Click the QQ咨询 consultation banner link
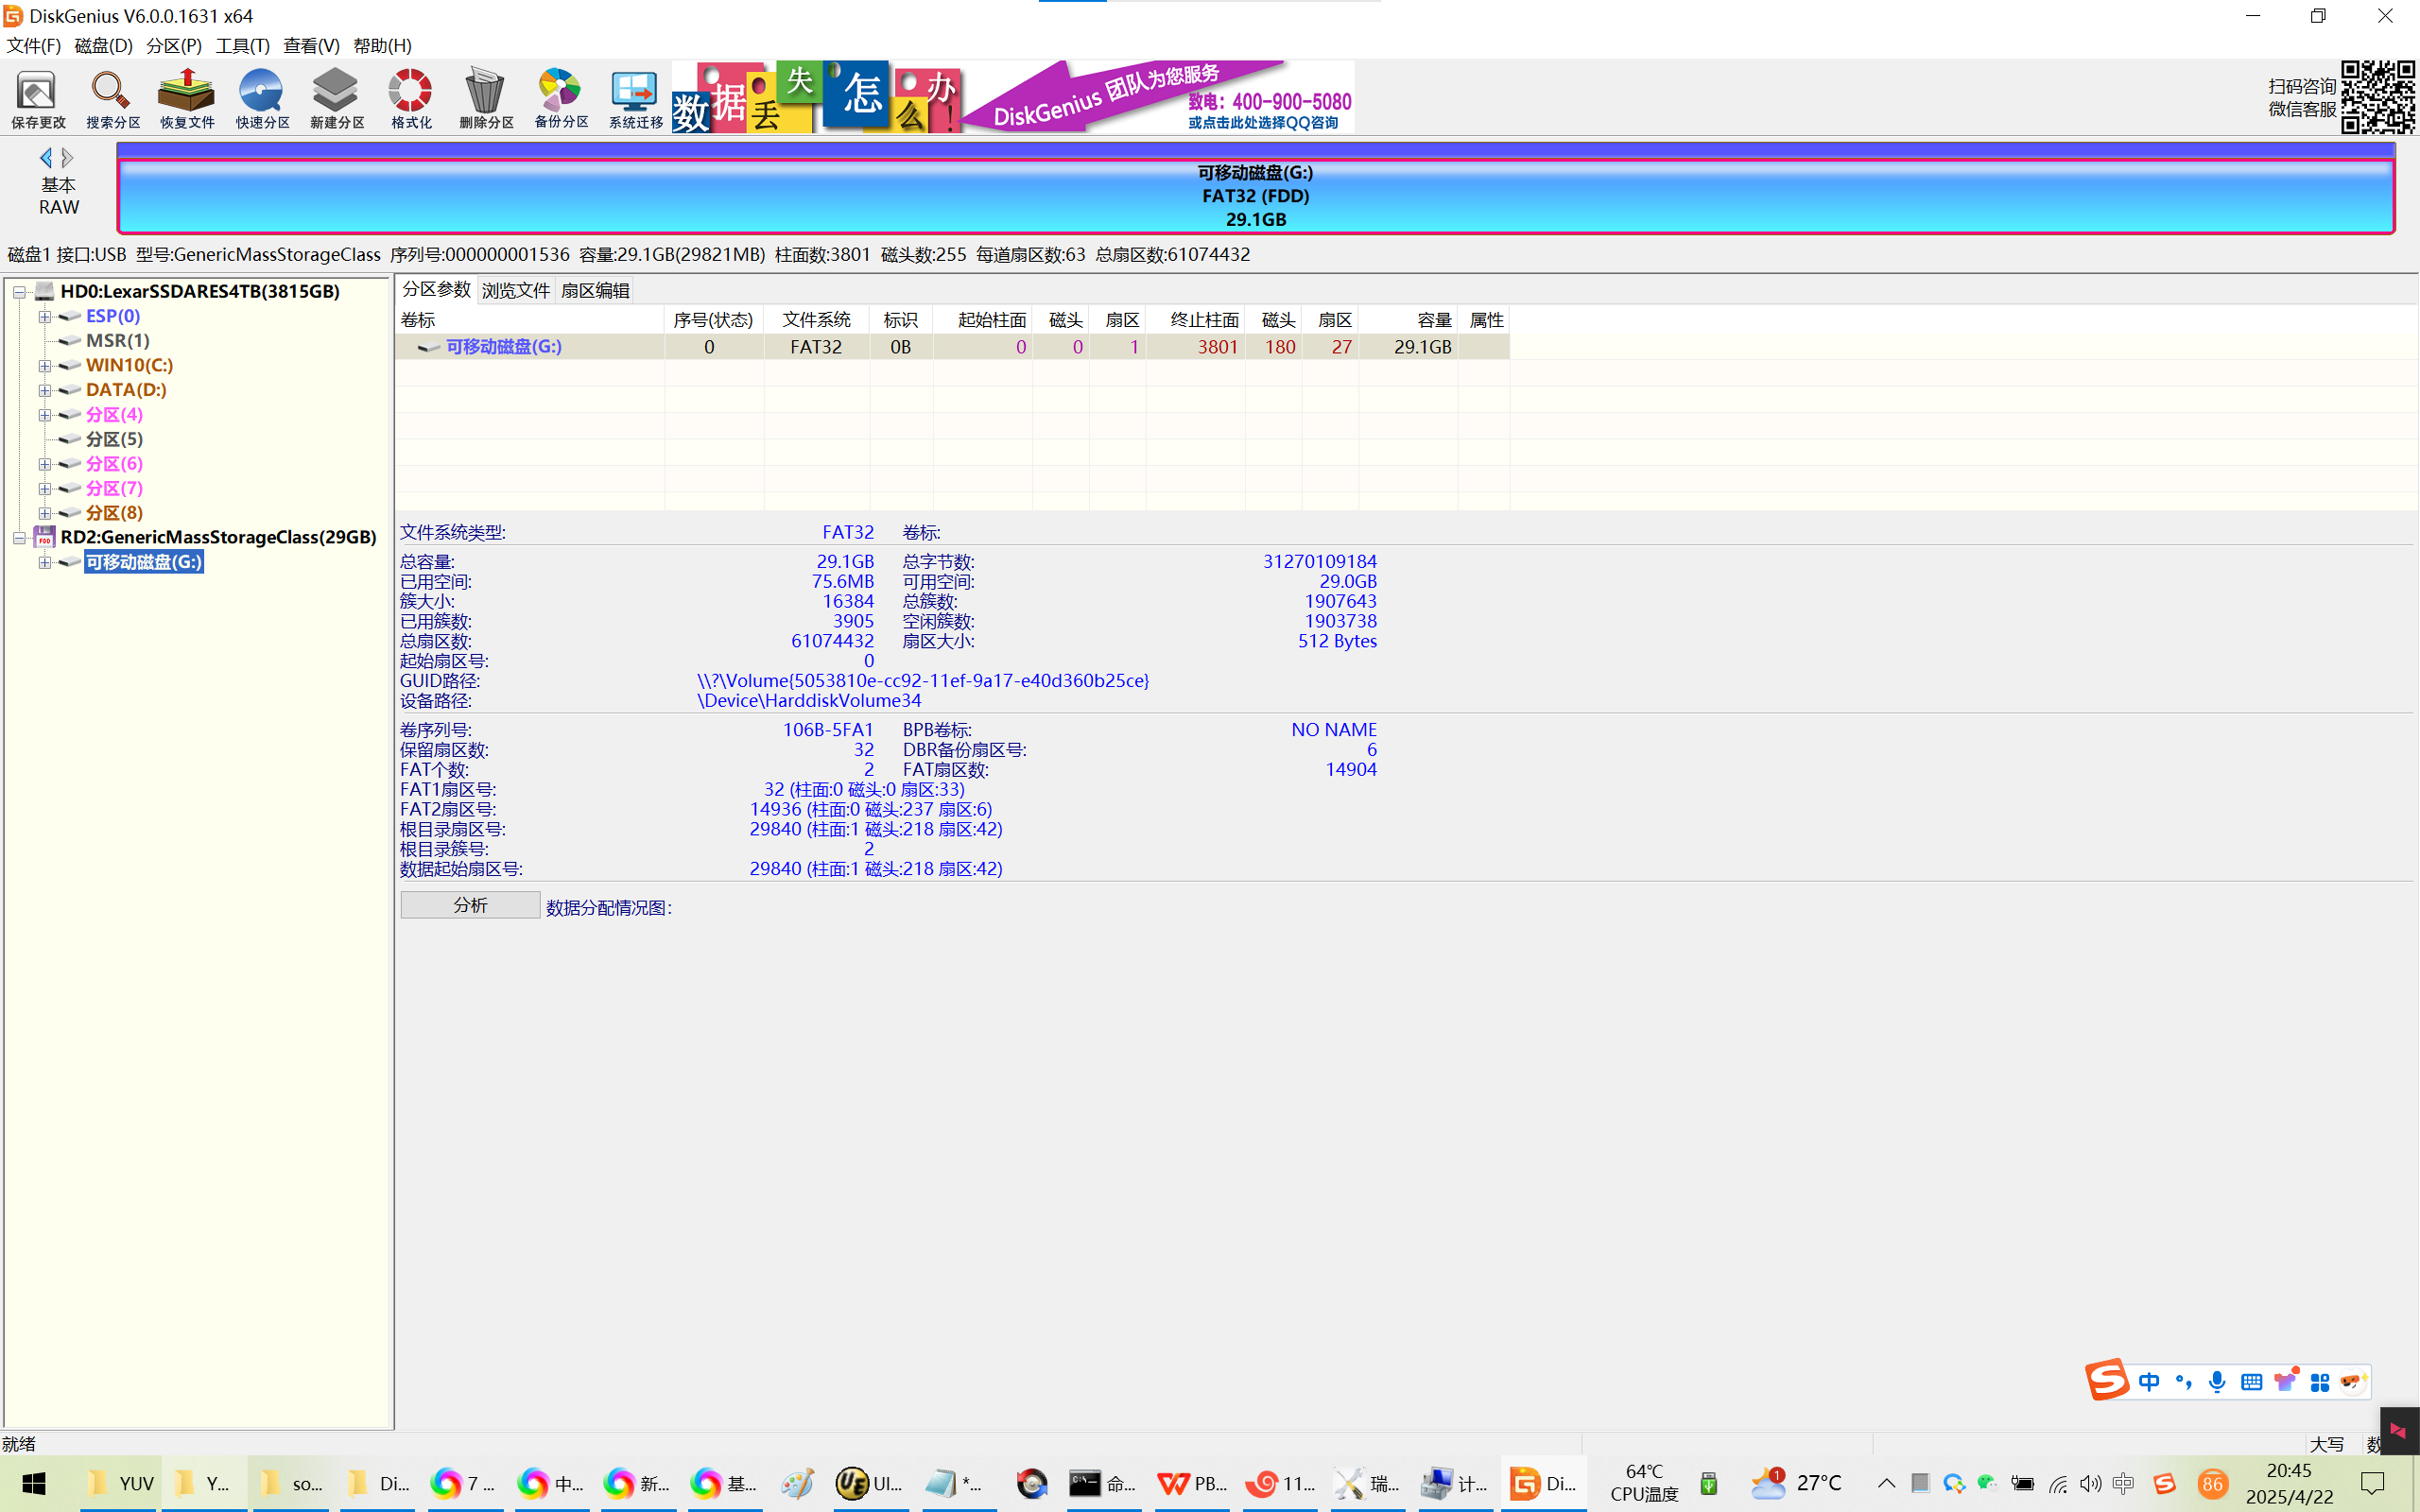2420x1512 pixels. tap(1262, 123)
